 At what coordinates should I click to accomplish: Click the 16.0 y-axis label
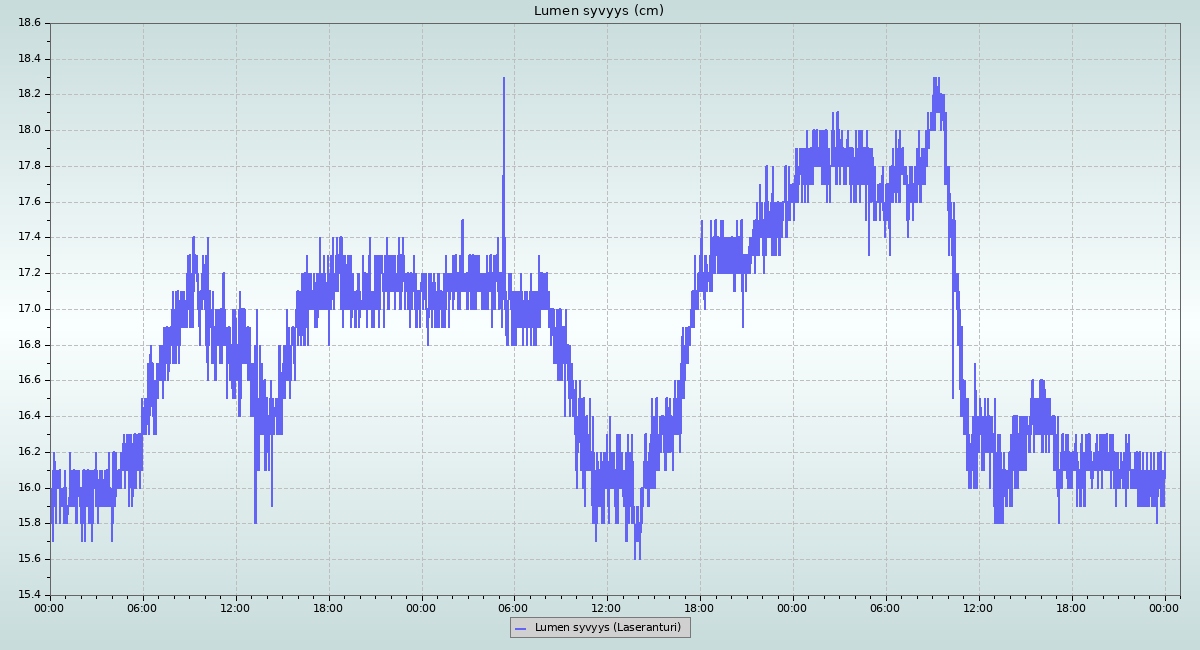tap(28, 488)
